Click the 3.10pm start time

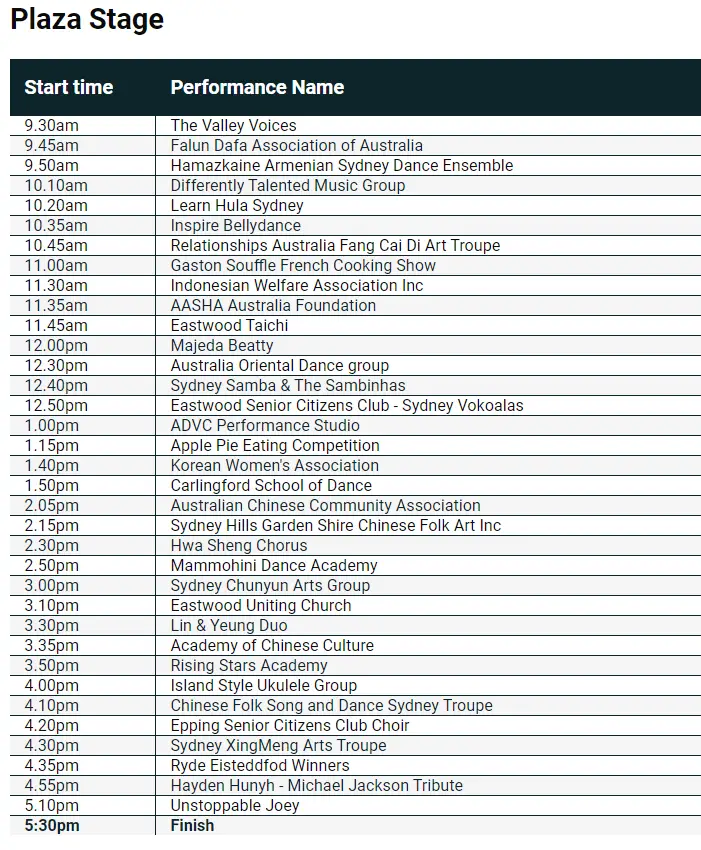(52, 606)
